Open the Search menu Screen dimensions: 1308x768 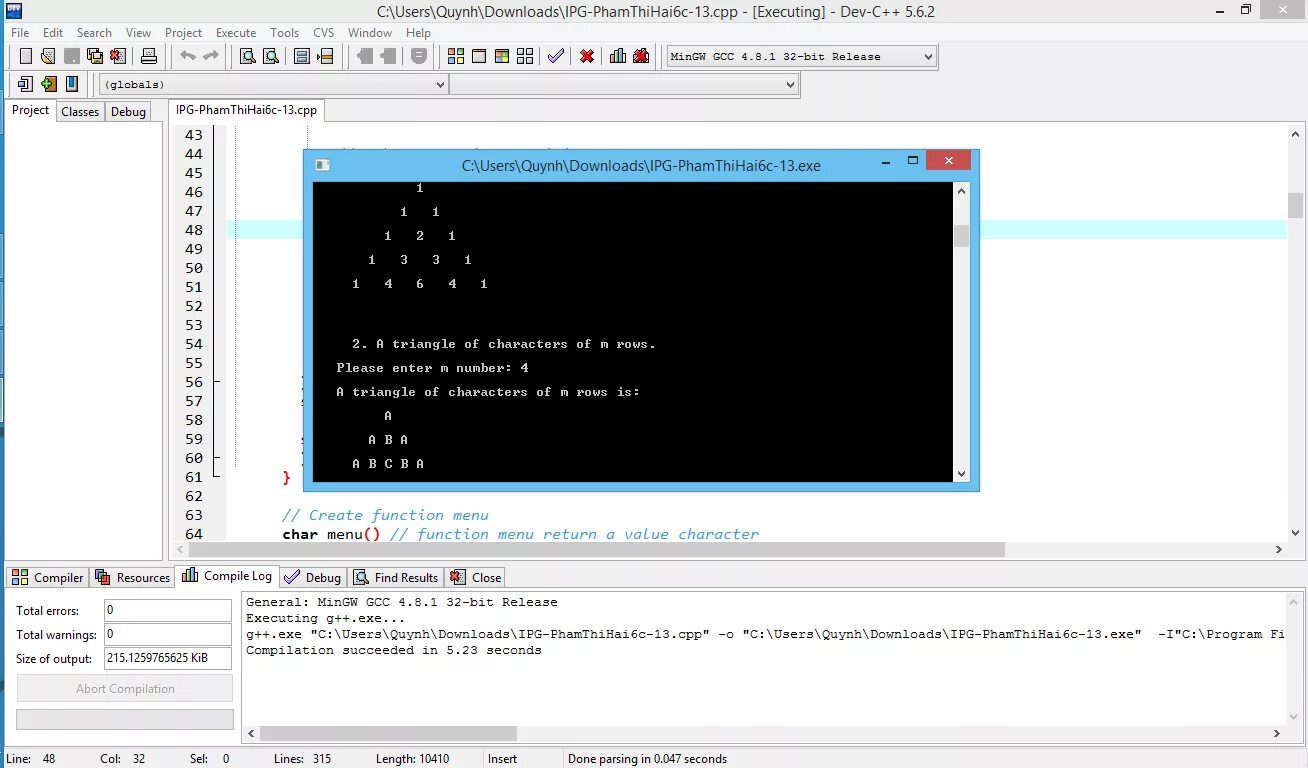pyautogui.click(x=94, y=33)
